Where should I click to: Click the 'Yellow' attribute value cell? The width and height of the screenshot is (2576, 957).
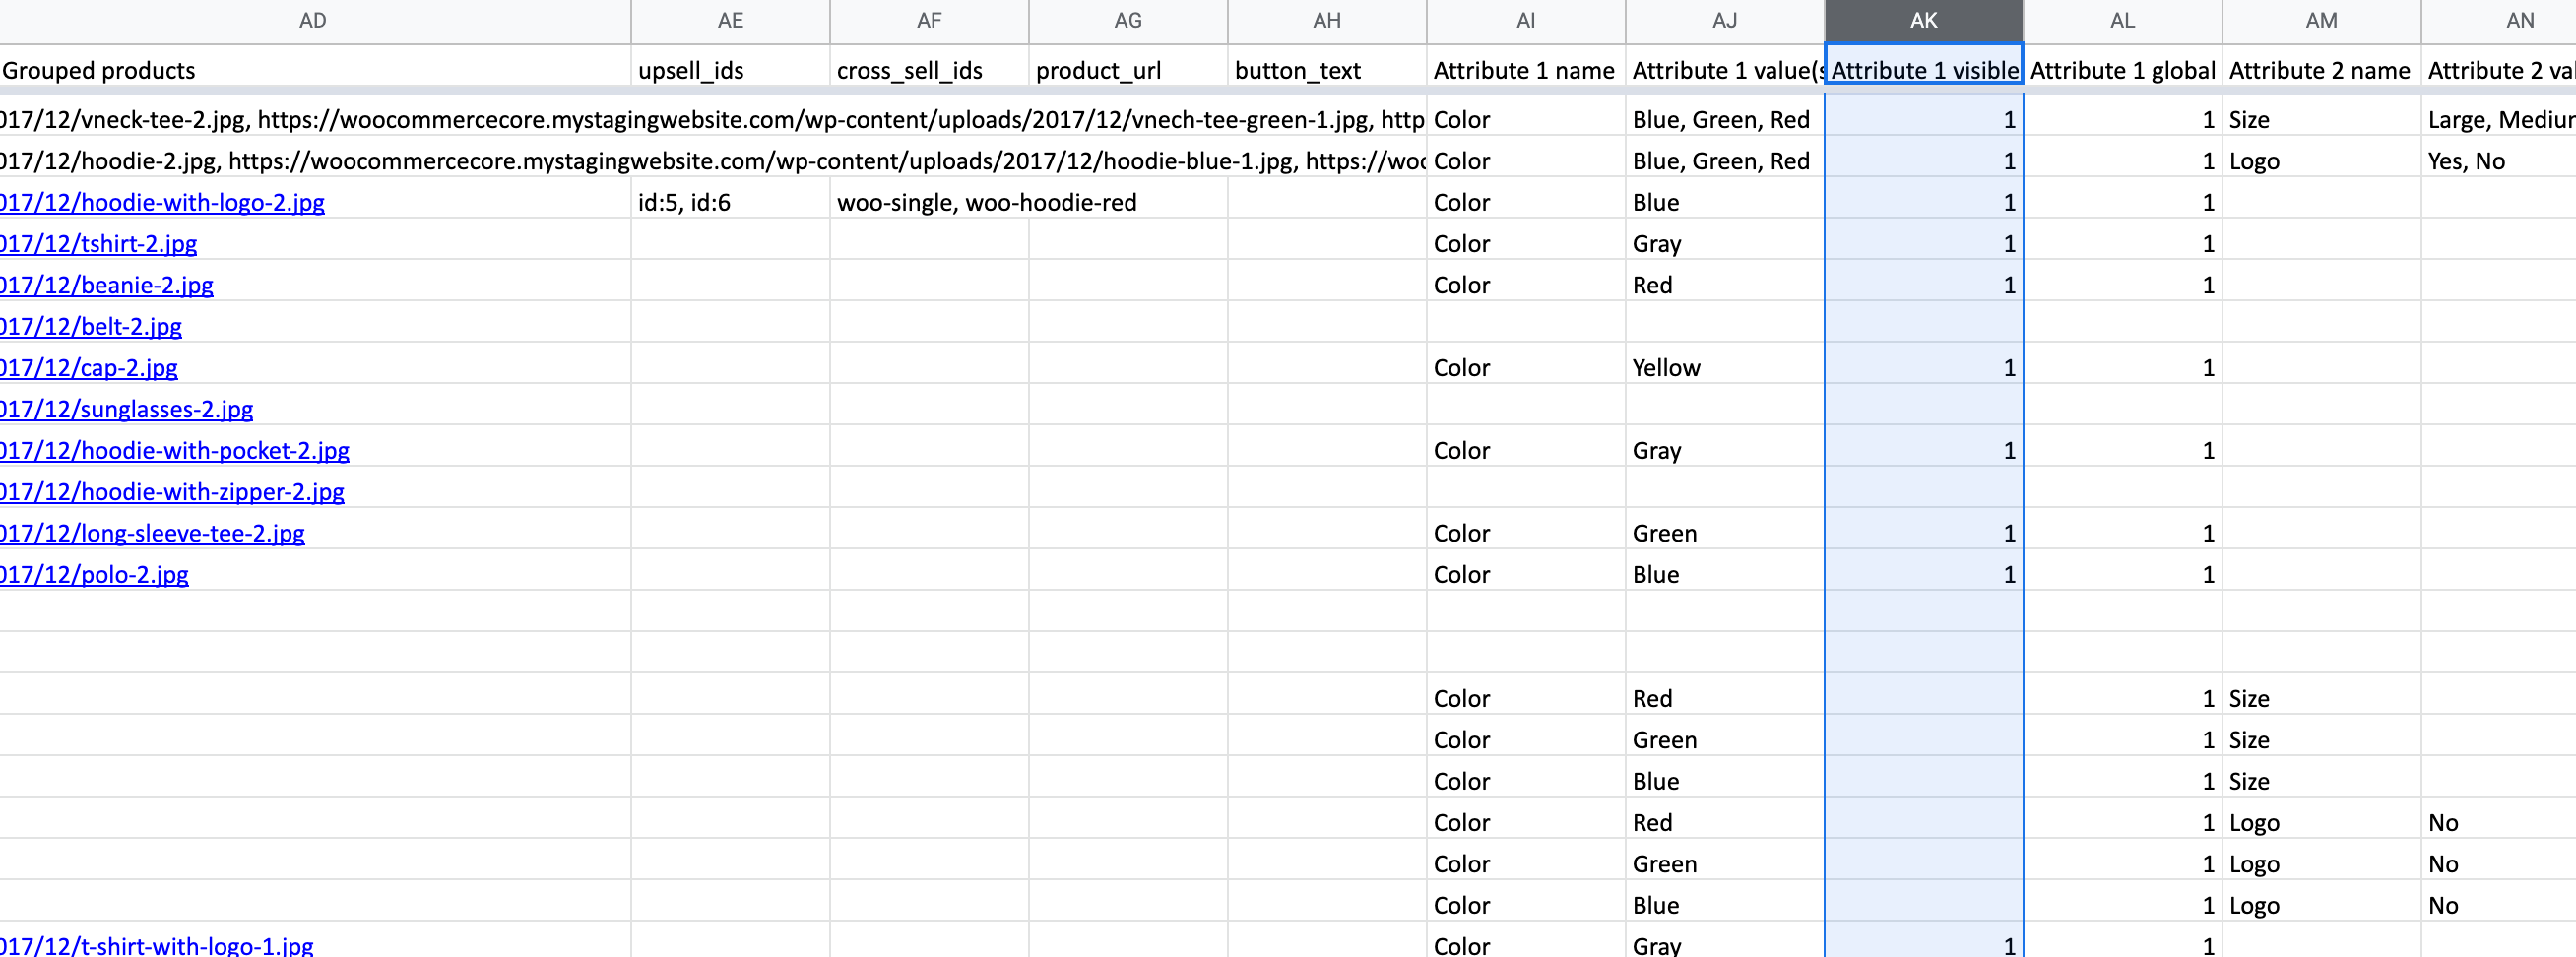(1723, 368)
